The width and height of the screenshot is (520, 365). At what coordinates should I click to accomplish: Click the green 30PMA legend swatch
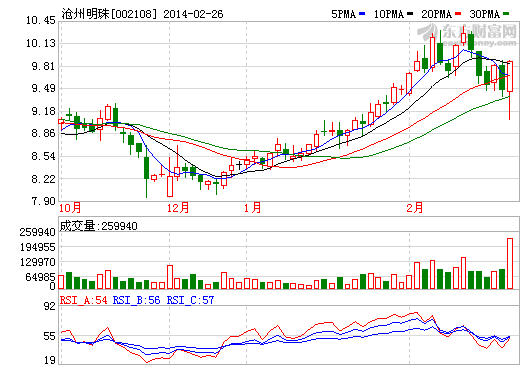coord(506,14)
